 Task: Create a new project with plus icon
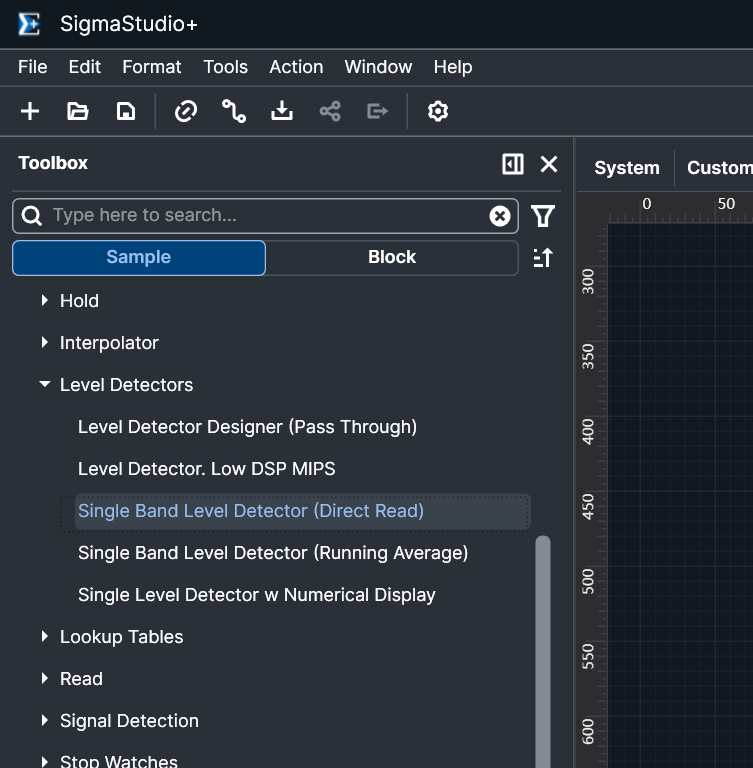click(x=30, y=111)
